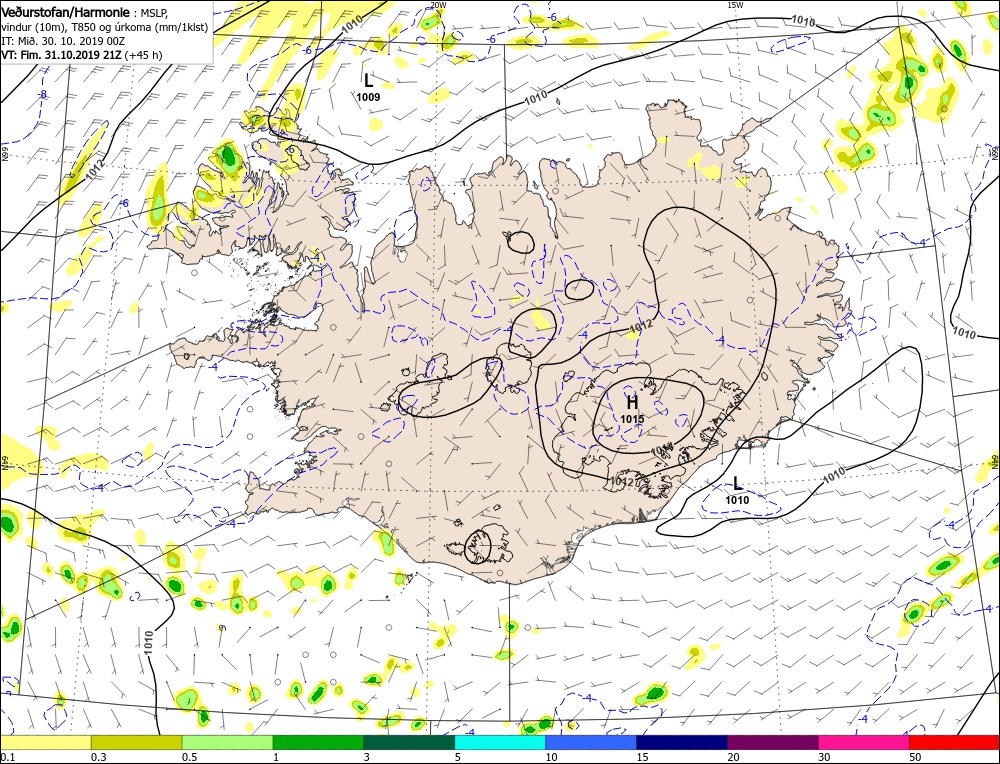The image size is (1000, 764).
Task: Click the 'Veðurstofan/Harmonie' title text
Action: click(67, 12)
